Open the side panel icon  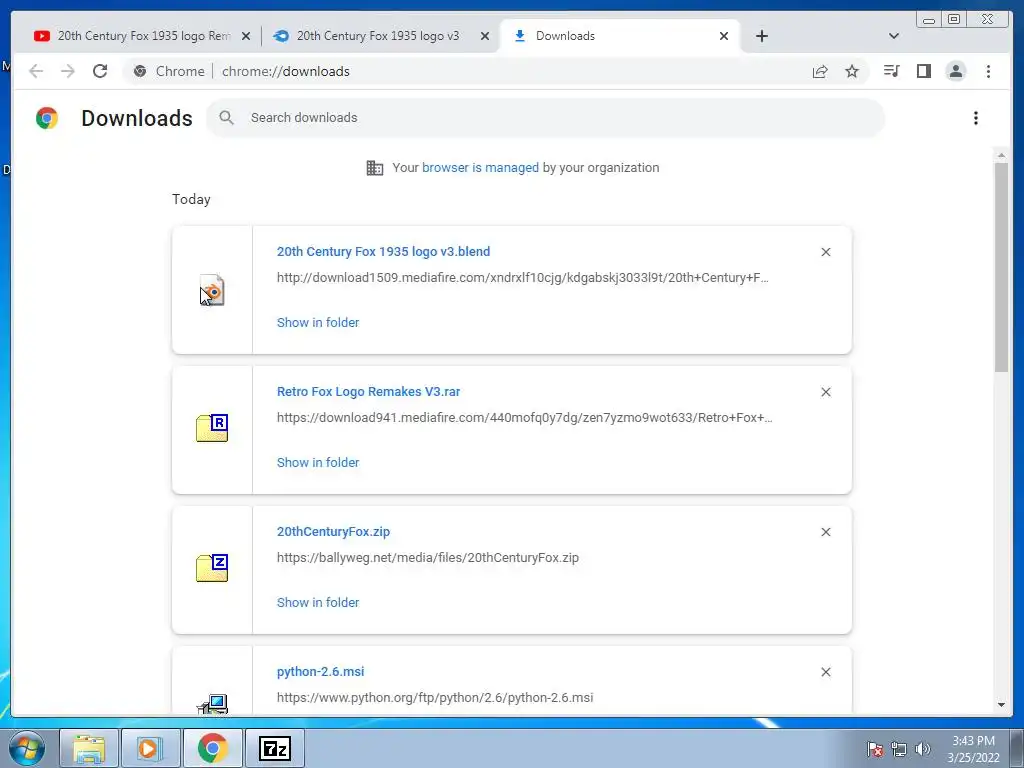(x=923, y=71)
